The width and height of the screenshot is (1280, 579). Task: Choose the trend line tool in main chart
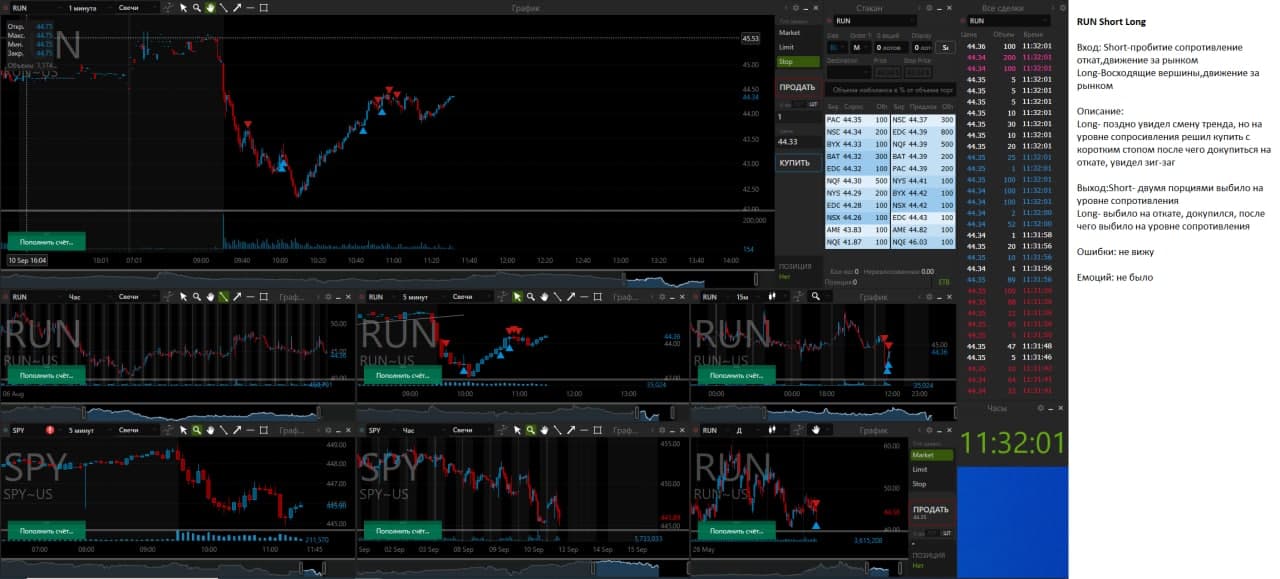point(223,8)
